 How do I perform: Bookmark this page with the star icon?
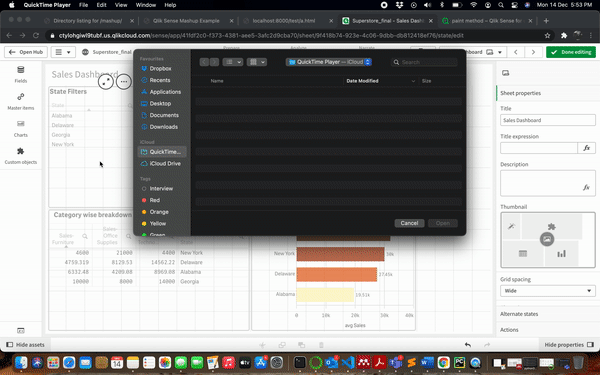tap(547, 36)
